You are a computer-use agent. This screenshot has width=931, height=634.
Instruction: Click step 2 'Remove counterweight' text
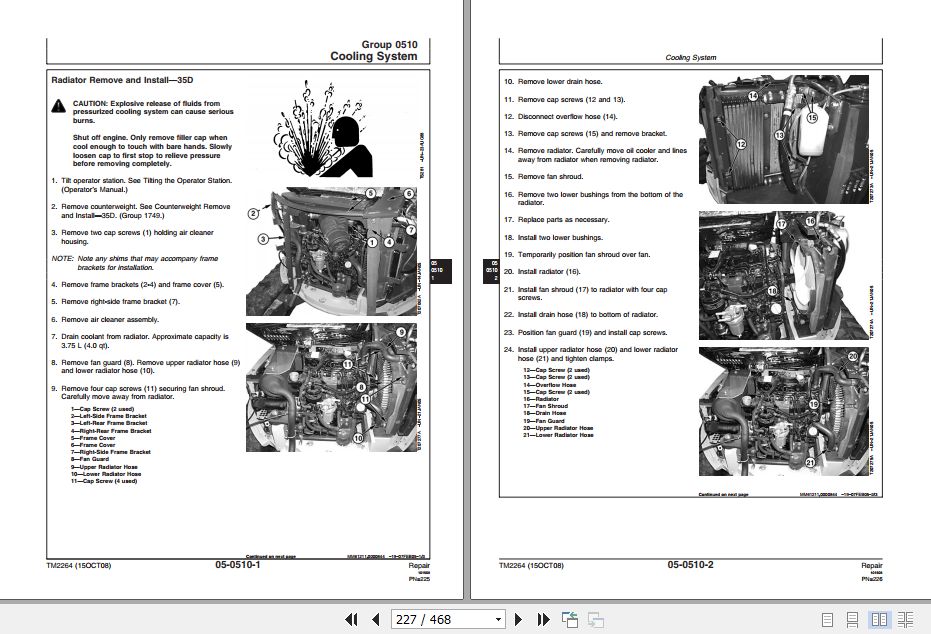click(x=141, y=211)
